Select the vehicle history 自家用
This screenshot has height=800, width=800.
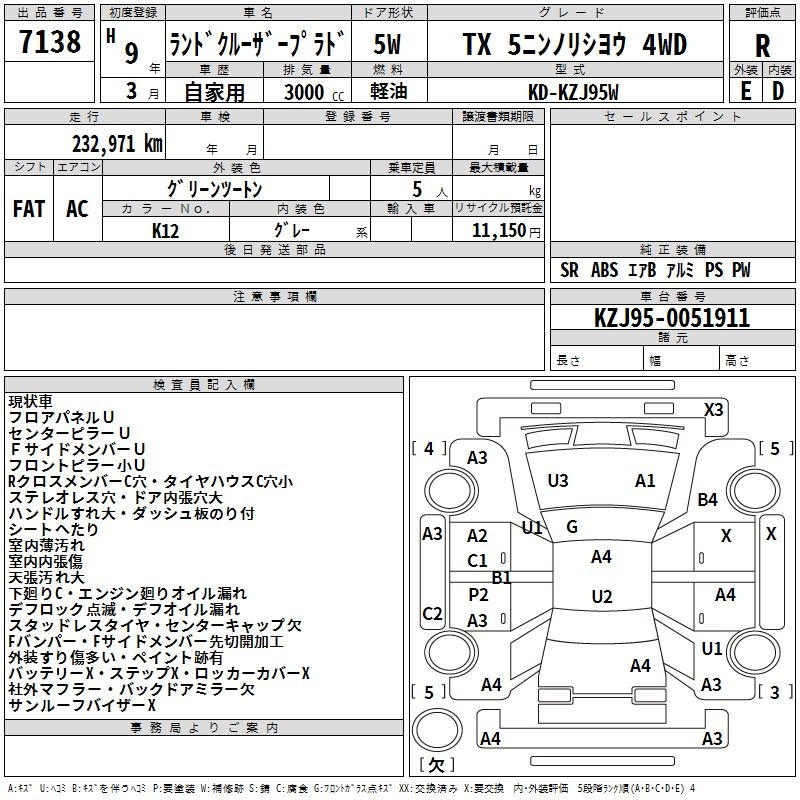point(214,92)
